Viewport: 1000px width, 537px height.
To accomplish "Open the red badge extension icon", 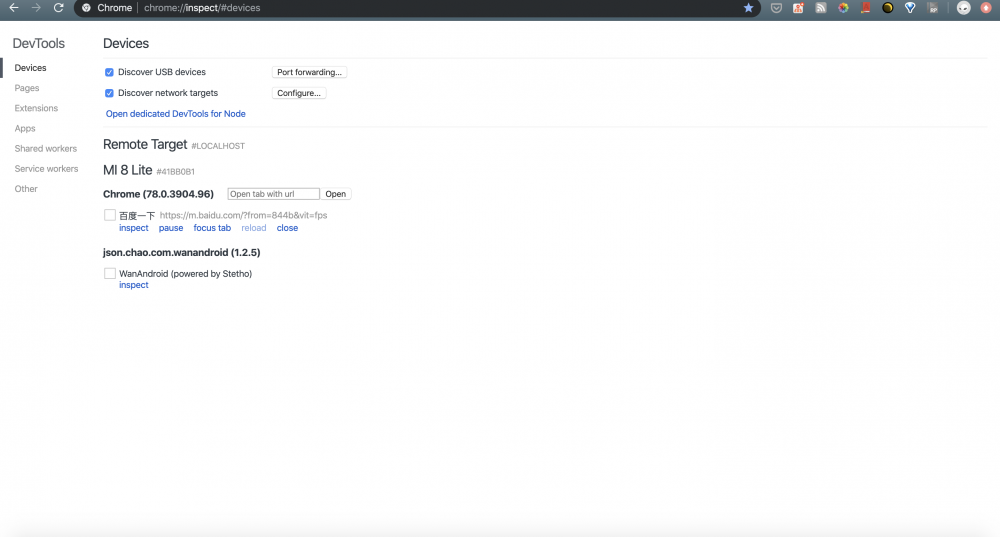I will (x=798, y=8).
